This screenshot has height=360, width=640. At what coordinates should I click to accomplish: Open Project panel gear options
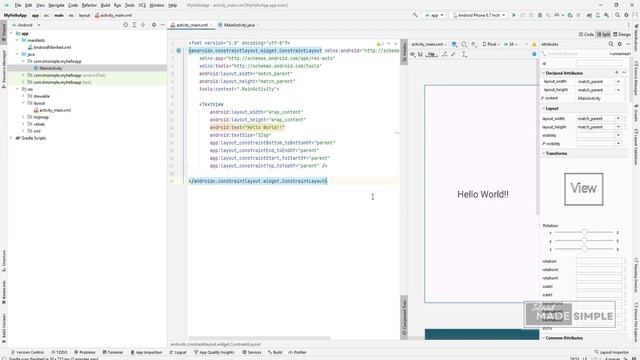point(154,25)
